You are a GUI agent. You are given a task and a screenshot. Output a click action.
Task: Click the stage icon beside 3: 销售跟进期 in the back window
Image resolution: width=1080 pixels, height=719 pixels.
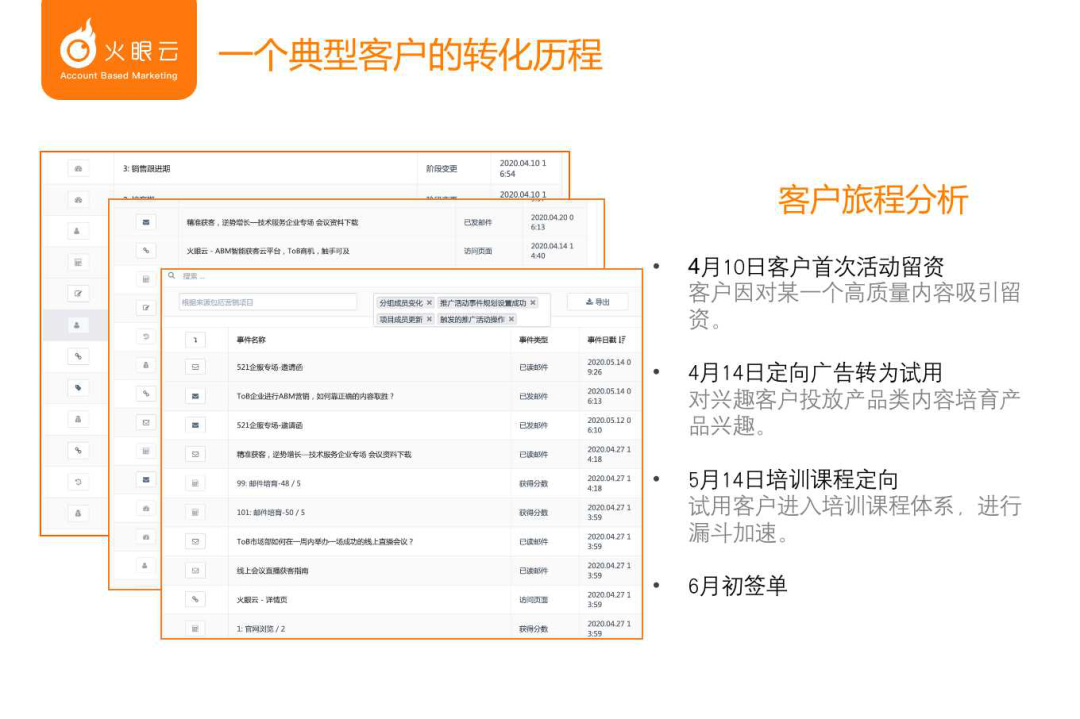pyautogui.click(x=79, y=169)
